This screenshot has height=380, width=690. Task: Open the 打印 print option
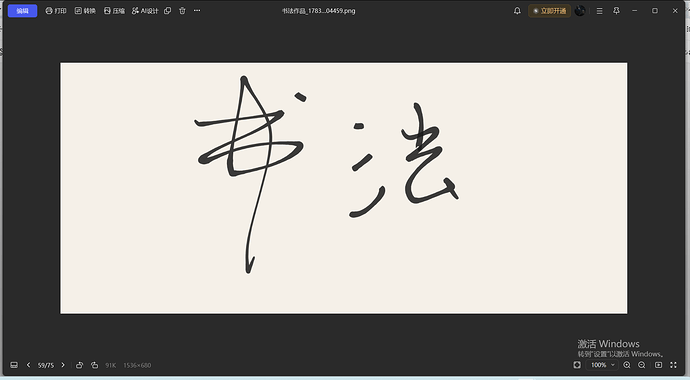pyautogui.click(x=56, y=11)
